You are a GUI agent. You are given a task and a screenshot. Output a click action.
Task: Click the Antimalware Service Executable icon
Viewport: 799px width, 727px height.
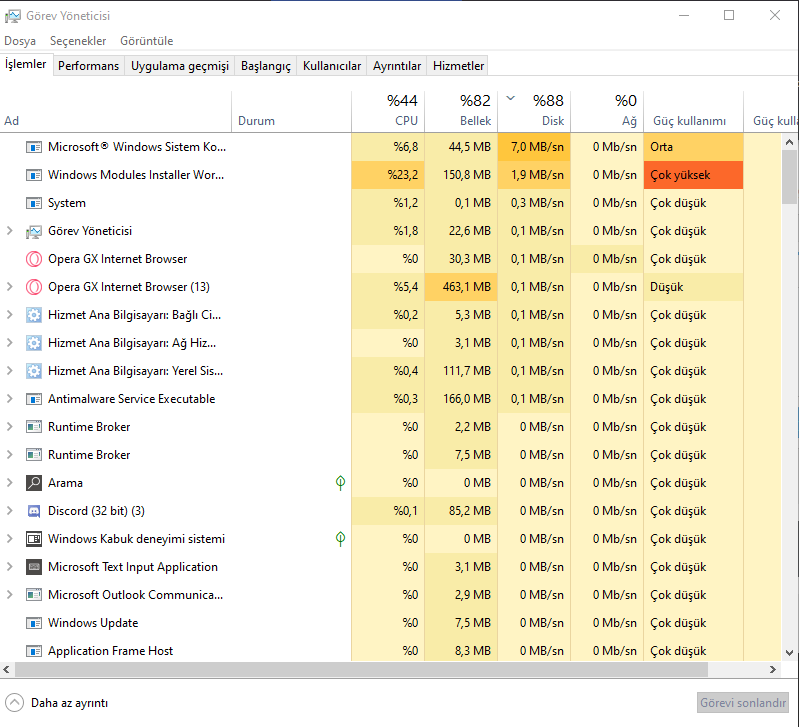[34, 399]
